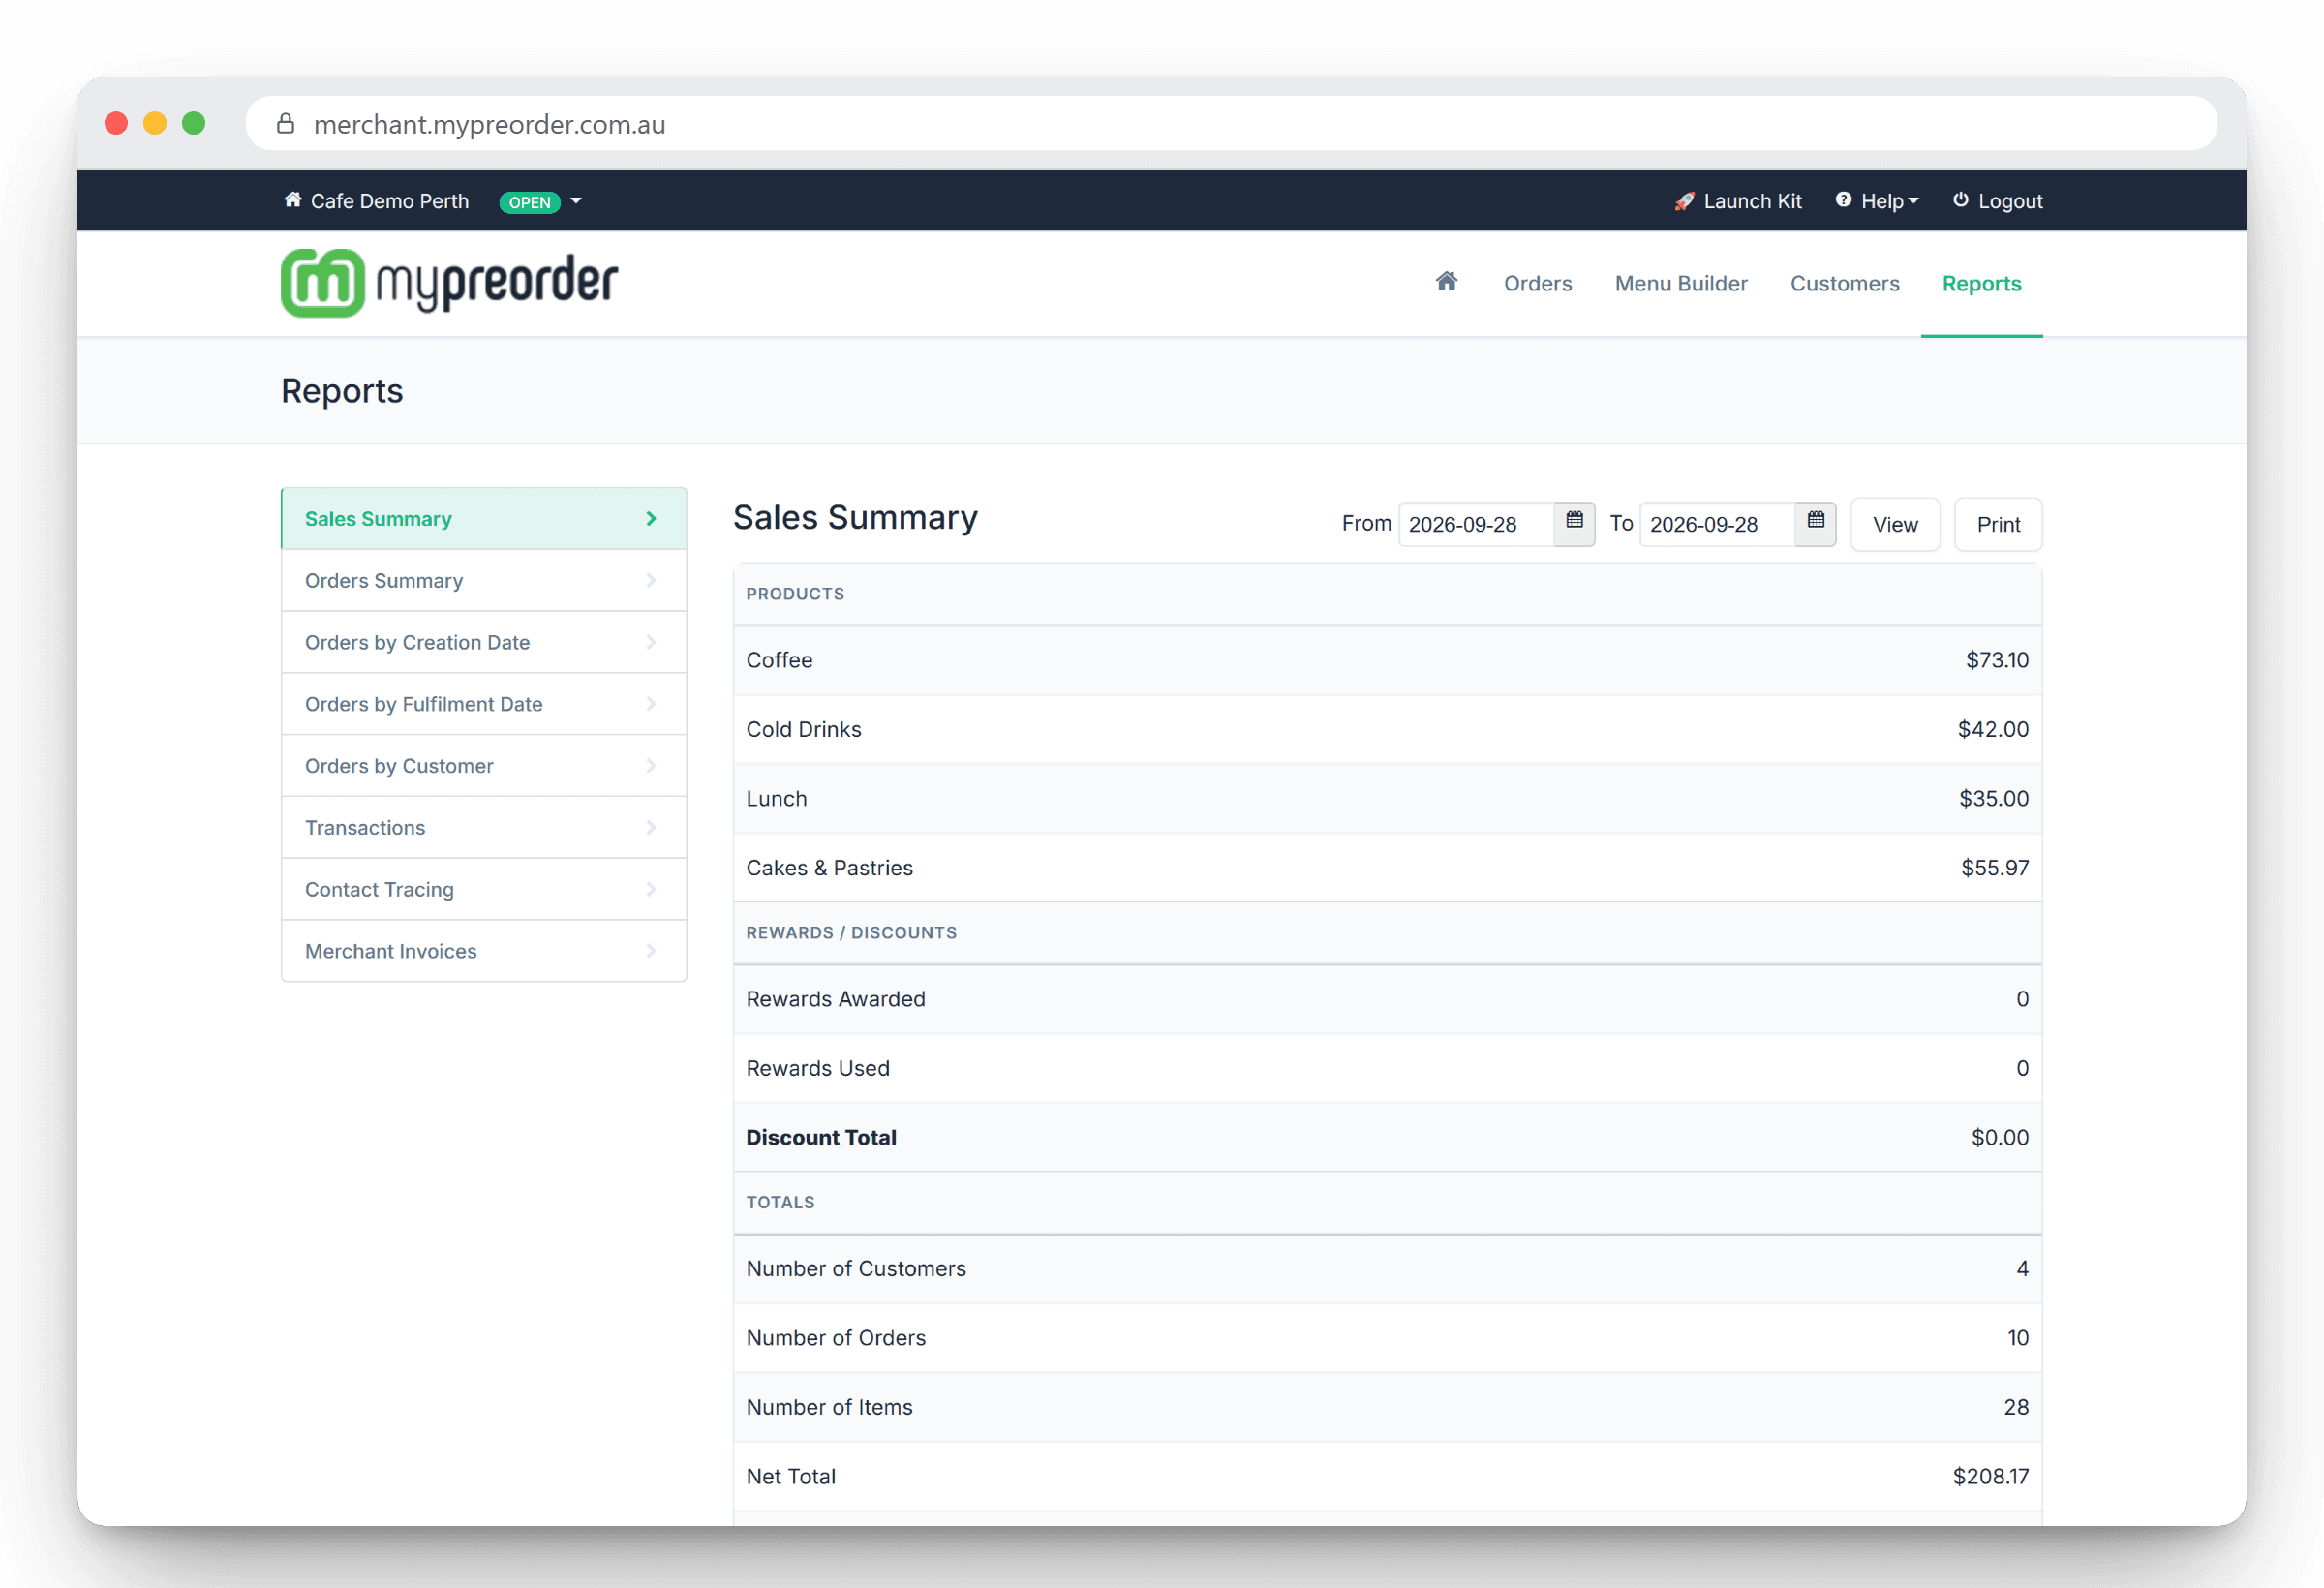Click the Net Total $208.17 value

(x=1990, y=1476)
